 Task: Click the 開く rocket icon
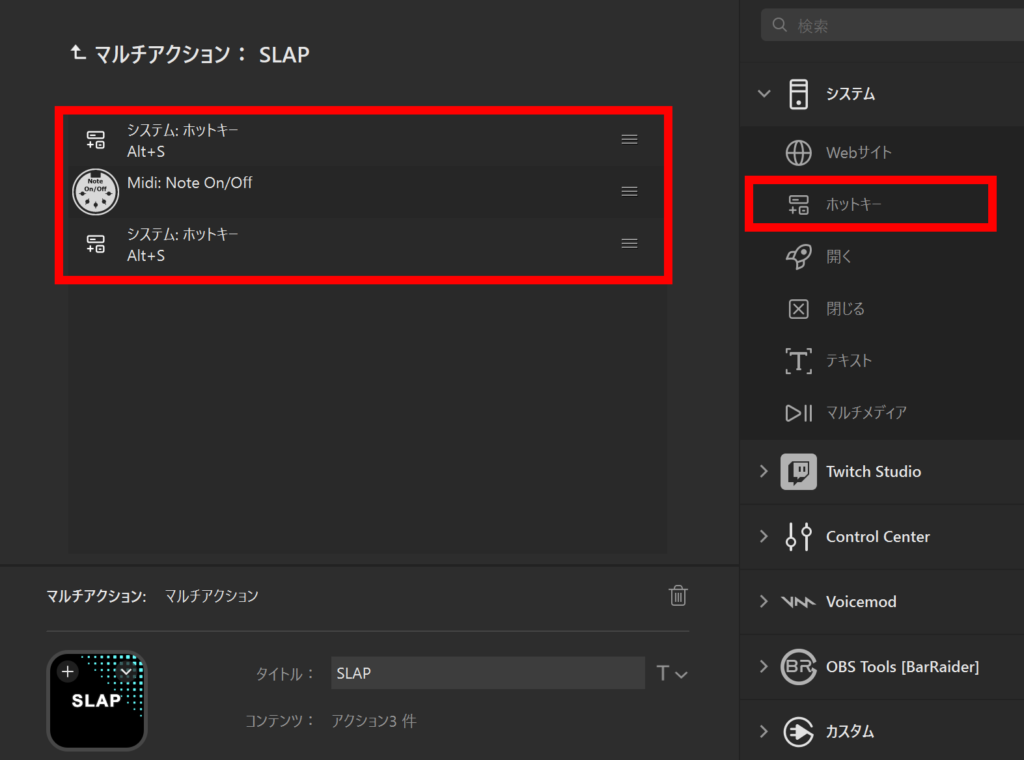tap(798, 257)
